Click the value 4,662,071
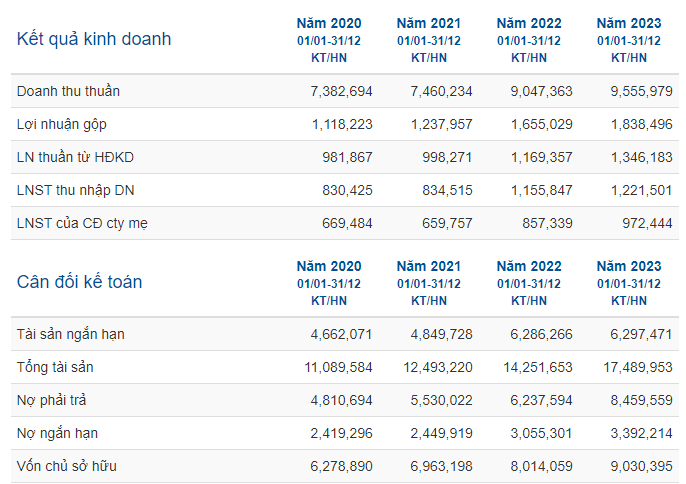Viewport: 686px width, 484px height. (x=341, y=335)
